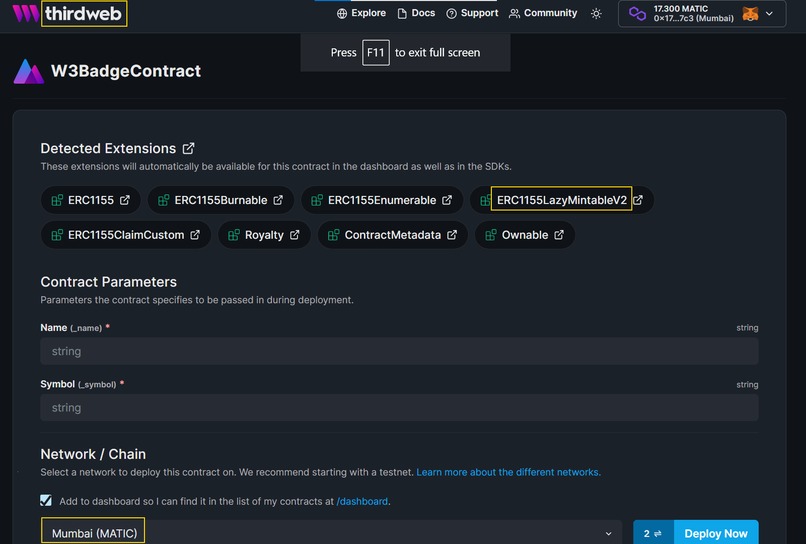The height and width of the screenshot is (544, 806).
Task: Toggle the Add to dashboard checkbox
Action: (x=46, y=500)
